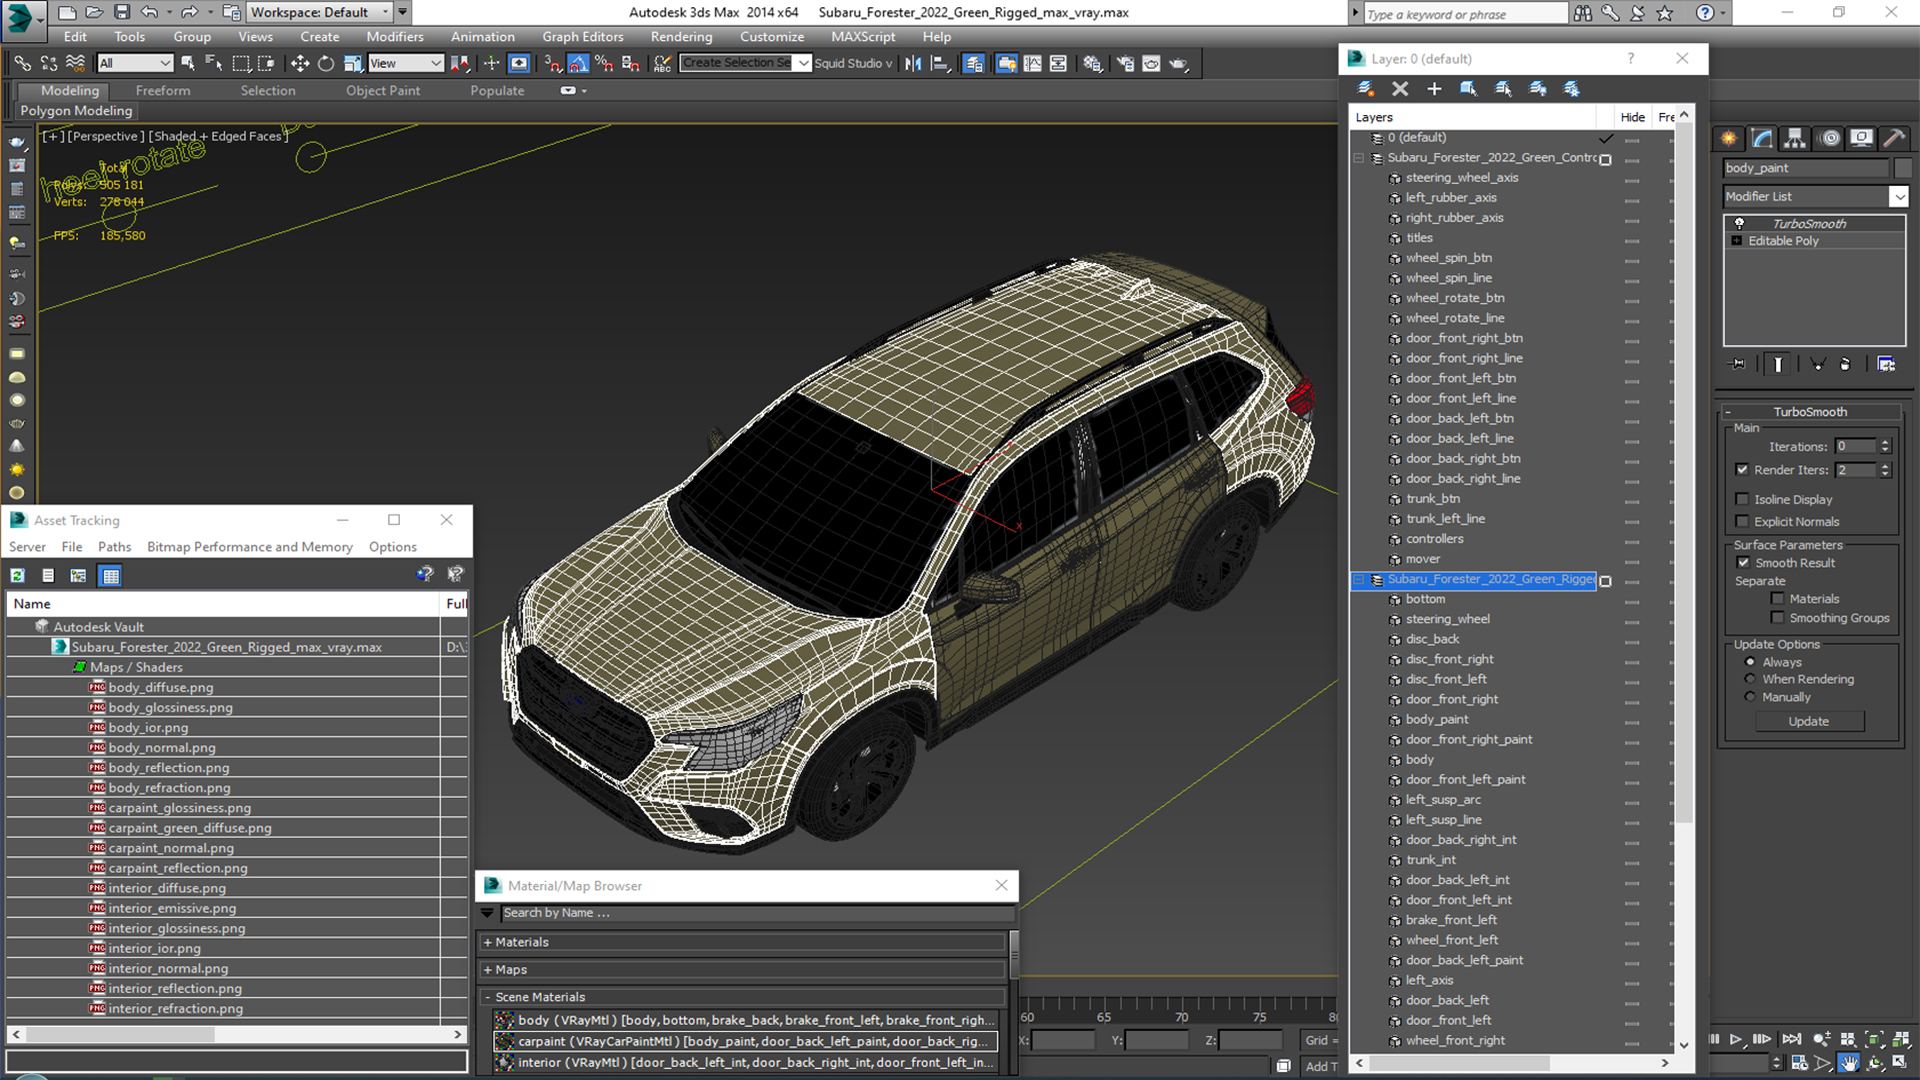Click Polygon Modeling panel button
The height and width of the screenshot is (1080, 1920).
point(76,111)
